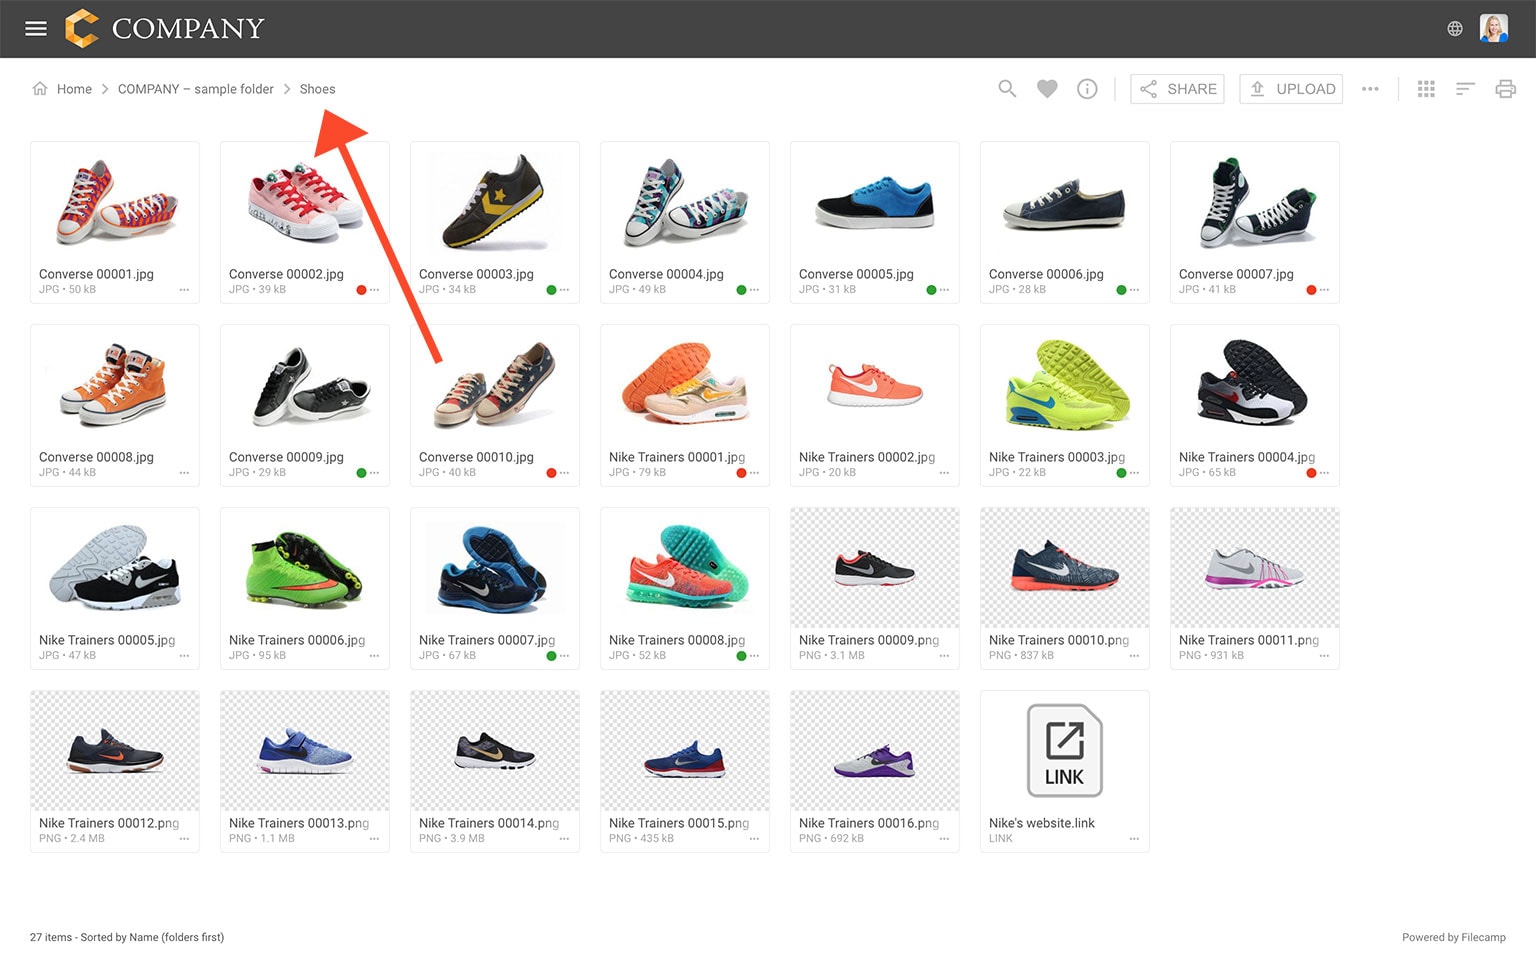
Task: Open options menu for Nike Trainers 00014.png
Action: (x=564, y=839)
